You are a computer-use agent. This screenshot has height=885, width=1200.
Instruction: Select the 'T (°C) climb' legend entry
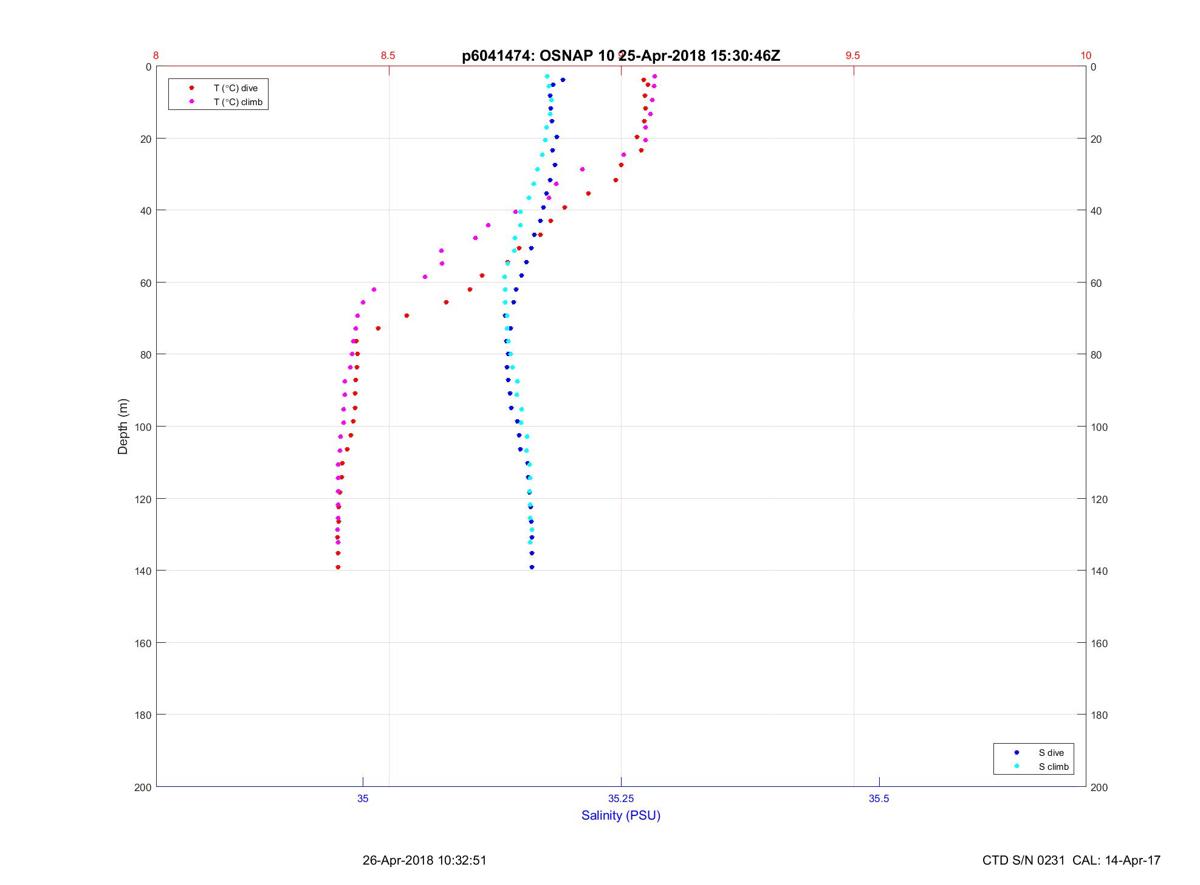pyautogui.click(x=239, y=102)
